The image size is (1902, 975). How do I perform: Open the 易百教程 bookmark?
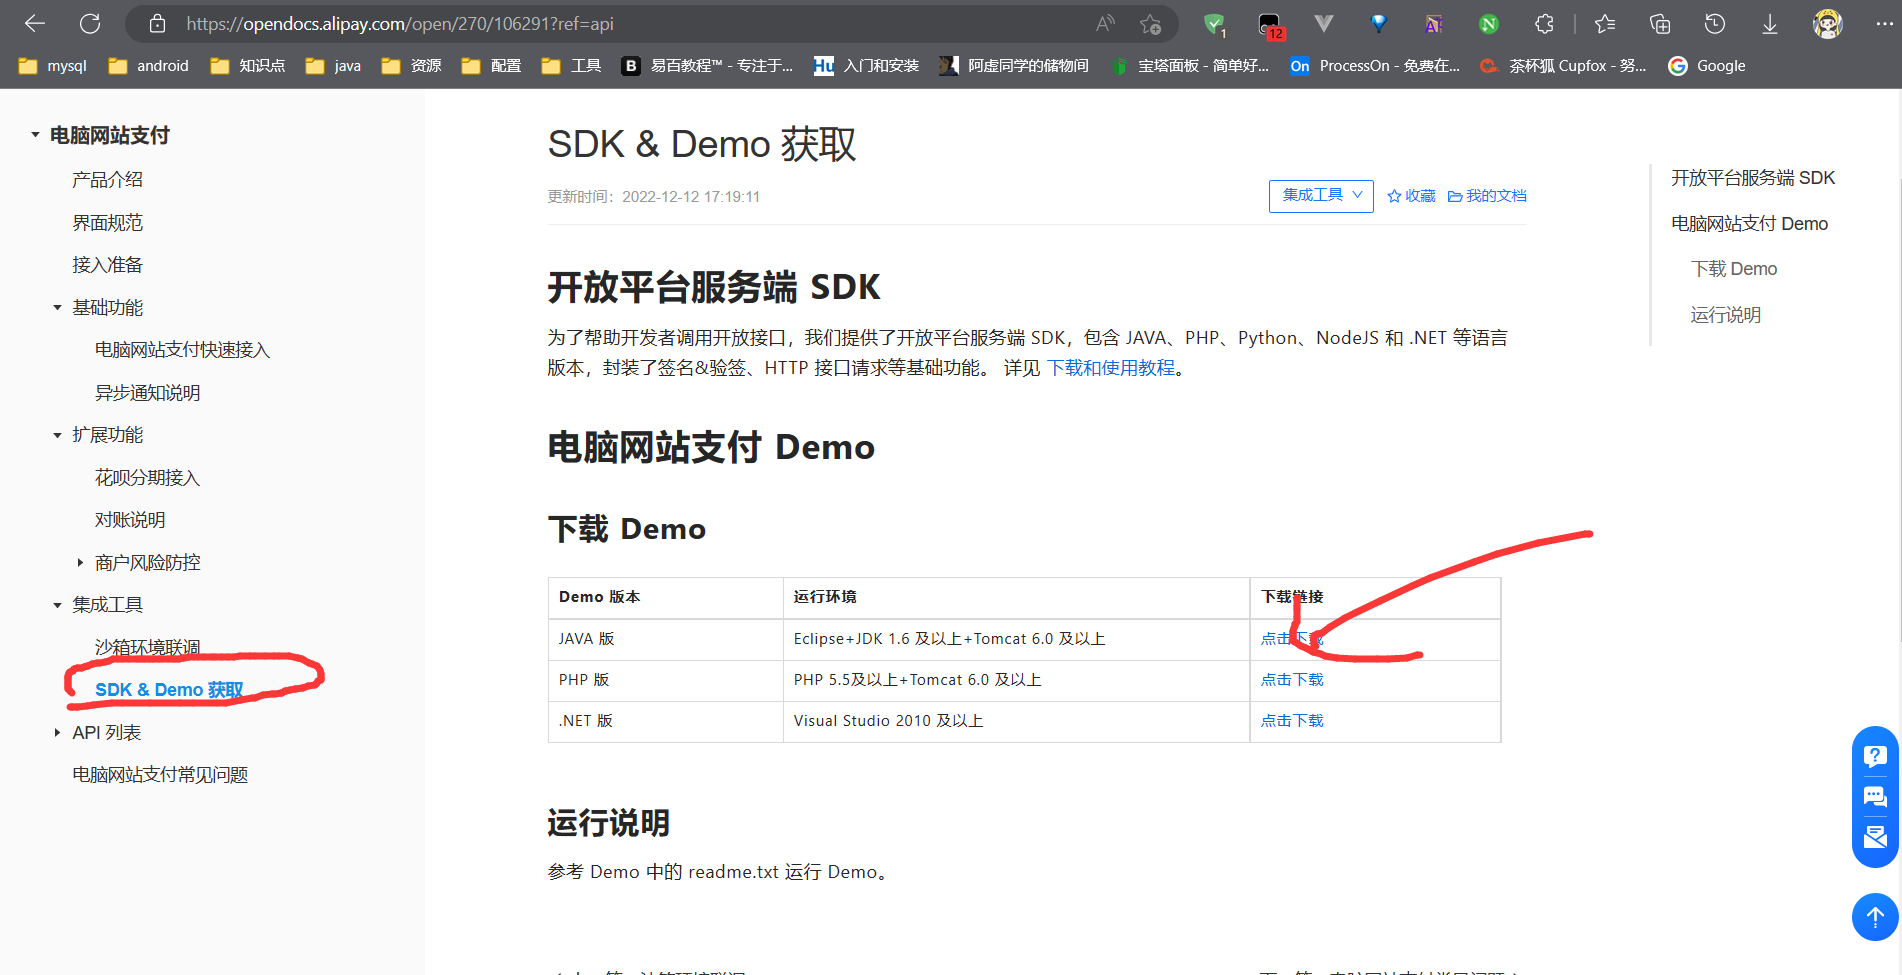coord(707,66)
